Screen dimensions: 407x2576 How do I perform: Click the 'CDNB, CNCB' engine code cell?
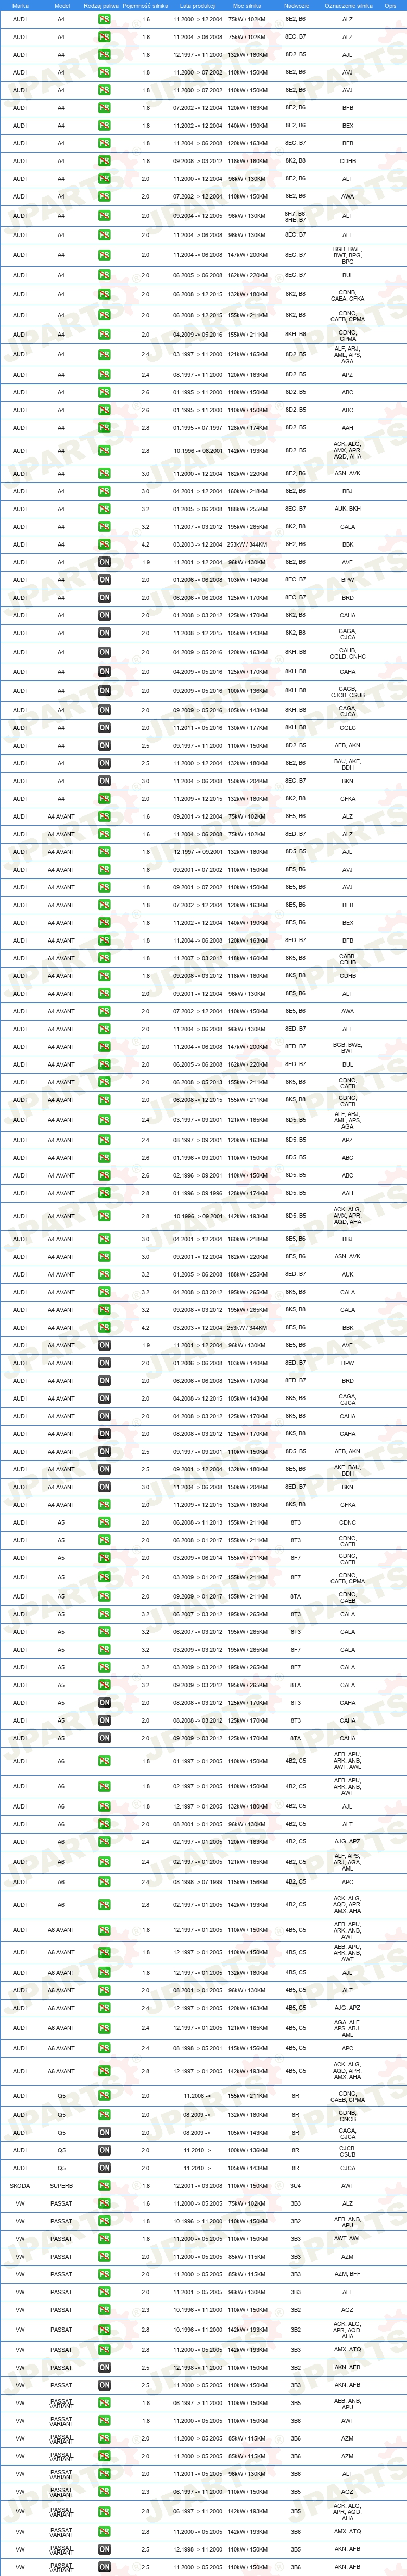[348, 2115]
